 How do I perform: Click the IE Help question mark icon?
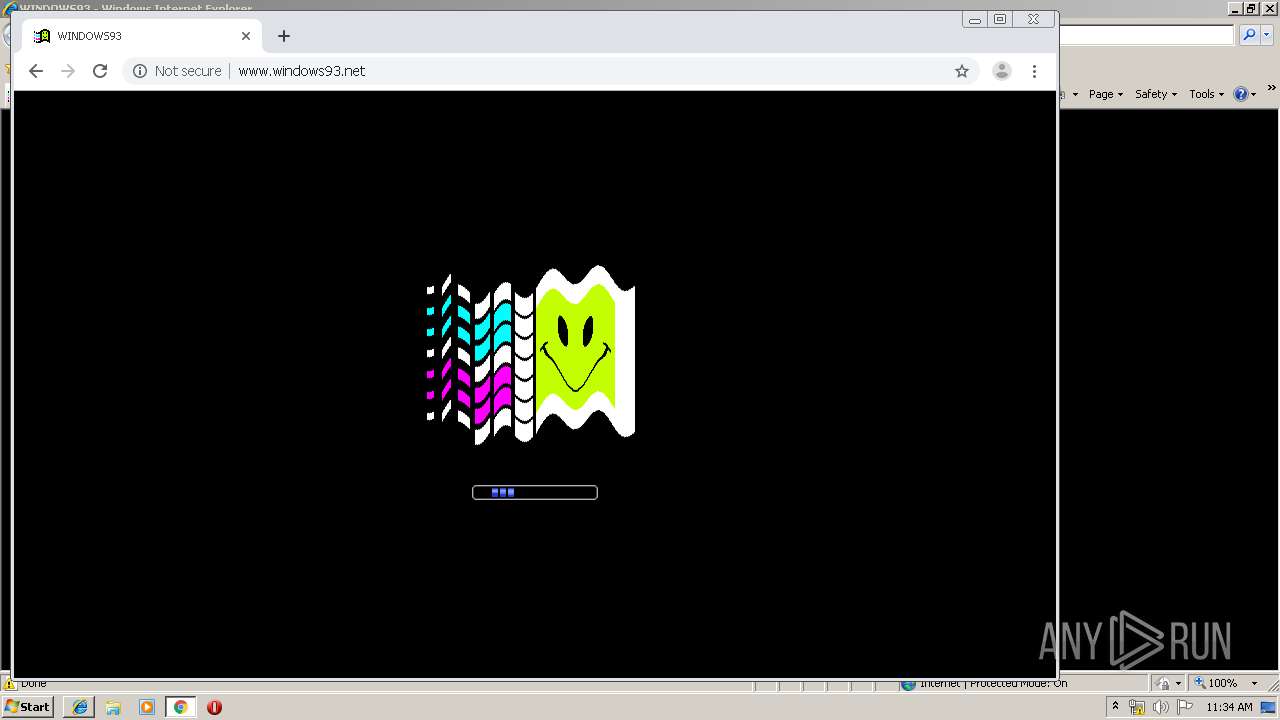[1241, 94]
